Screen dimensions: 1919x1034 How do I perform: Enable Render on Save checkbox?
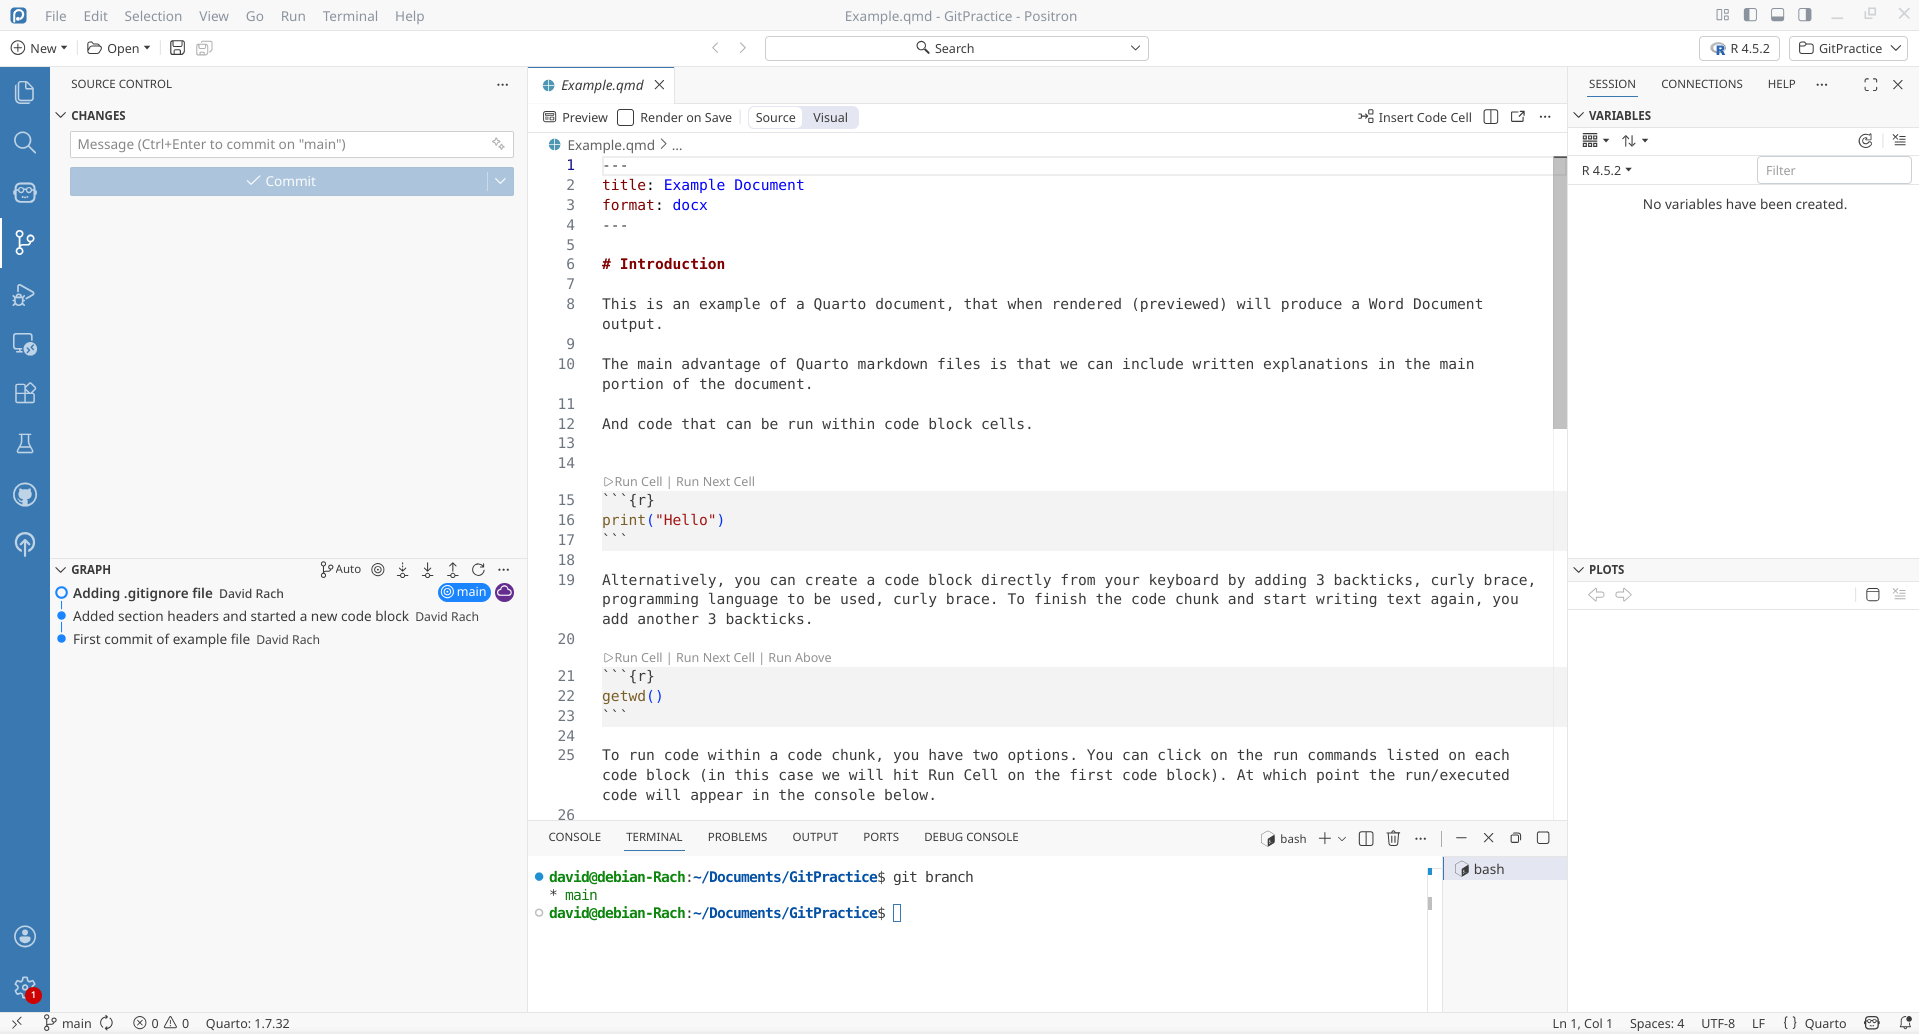click(626, 117)
